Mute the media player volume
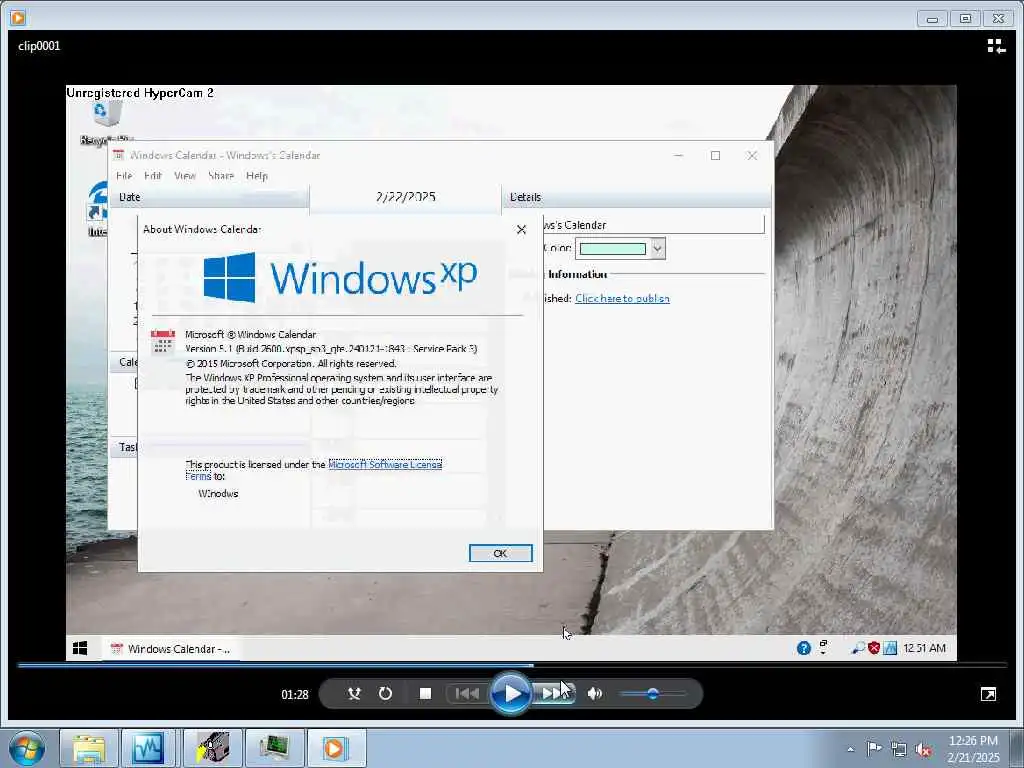 click(595, 694)
